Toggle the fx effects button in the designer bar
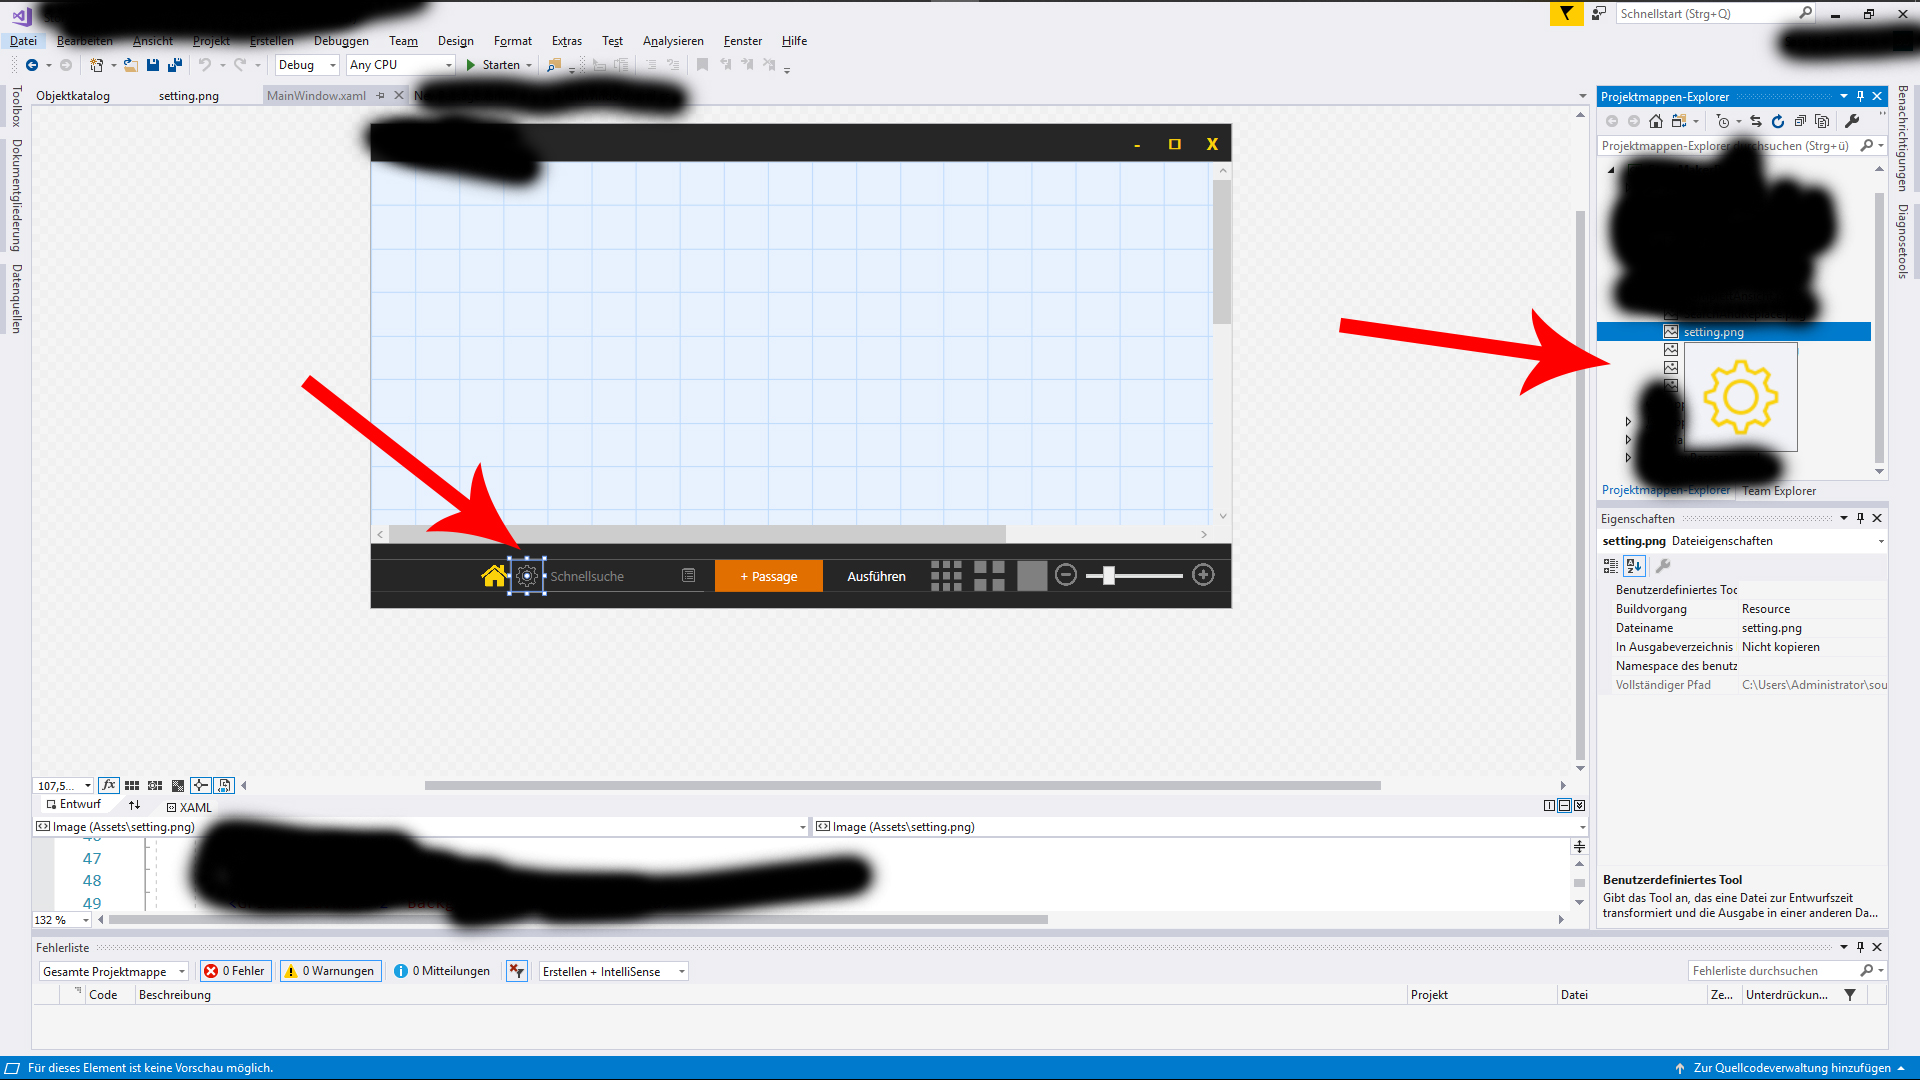 click(x=109, y=786)
